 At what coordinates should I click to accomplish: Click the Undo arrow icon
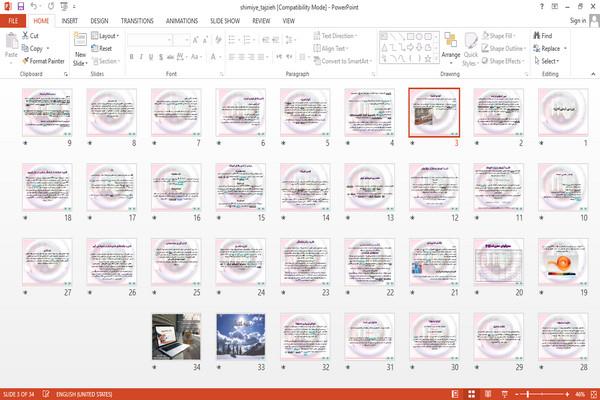34,6
